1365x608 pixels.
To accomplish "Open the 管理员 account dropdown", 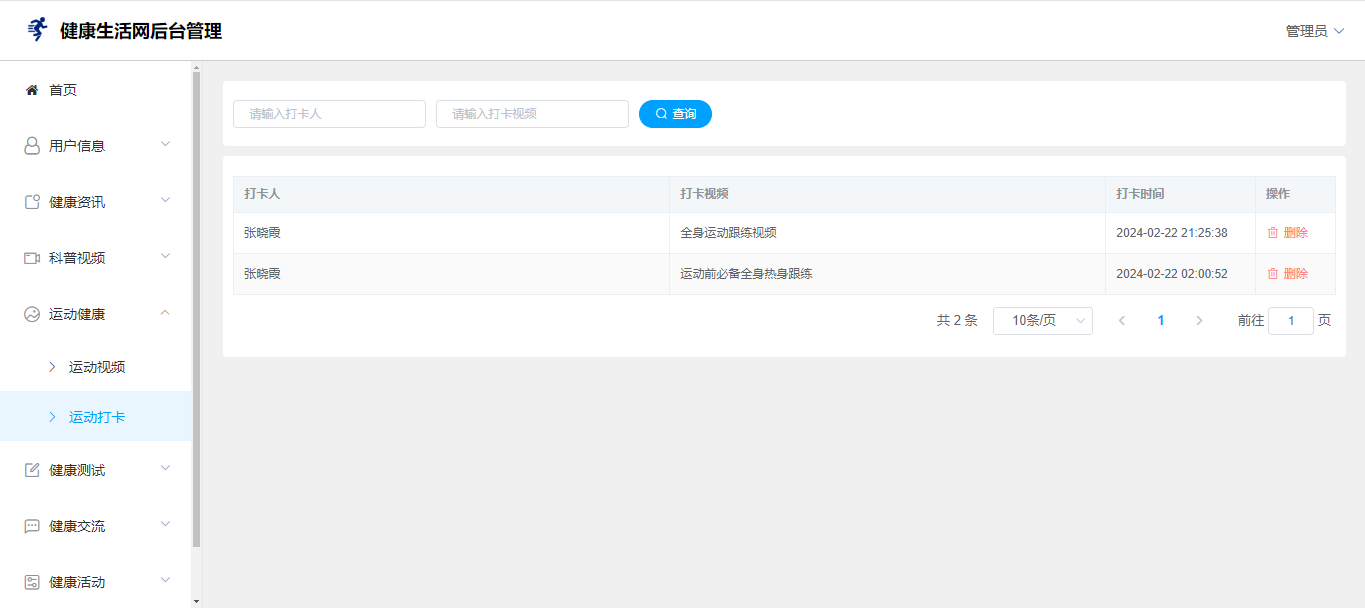I will [x=1314, y=31].
